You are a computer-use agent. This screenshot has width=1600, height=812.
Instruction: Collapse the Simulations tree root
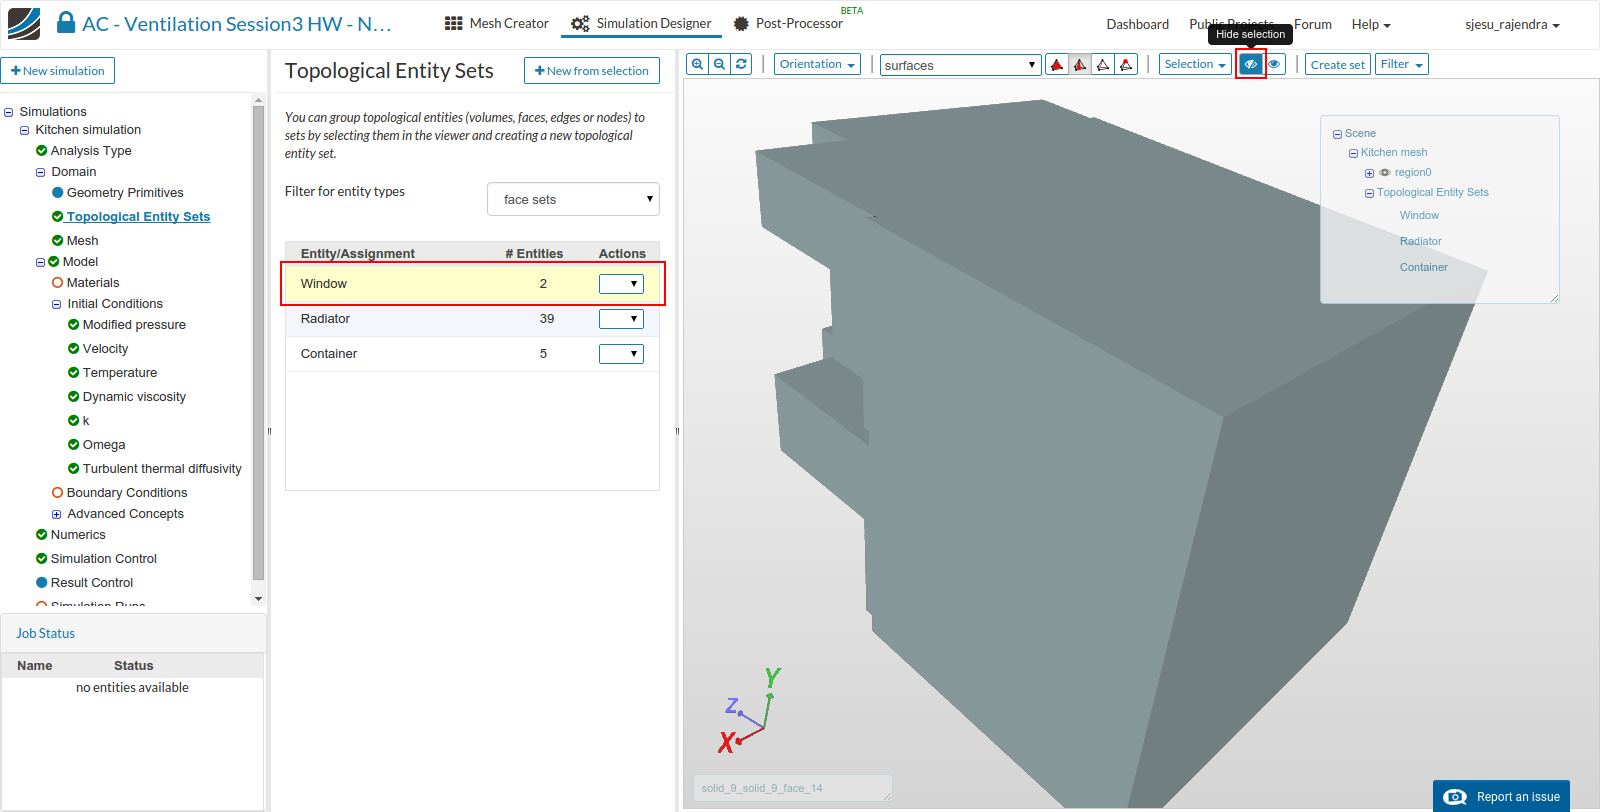pyautogui.click(x=9, y=113)
